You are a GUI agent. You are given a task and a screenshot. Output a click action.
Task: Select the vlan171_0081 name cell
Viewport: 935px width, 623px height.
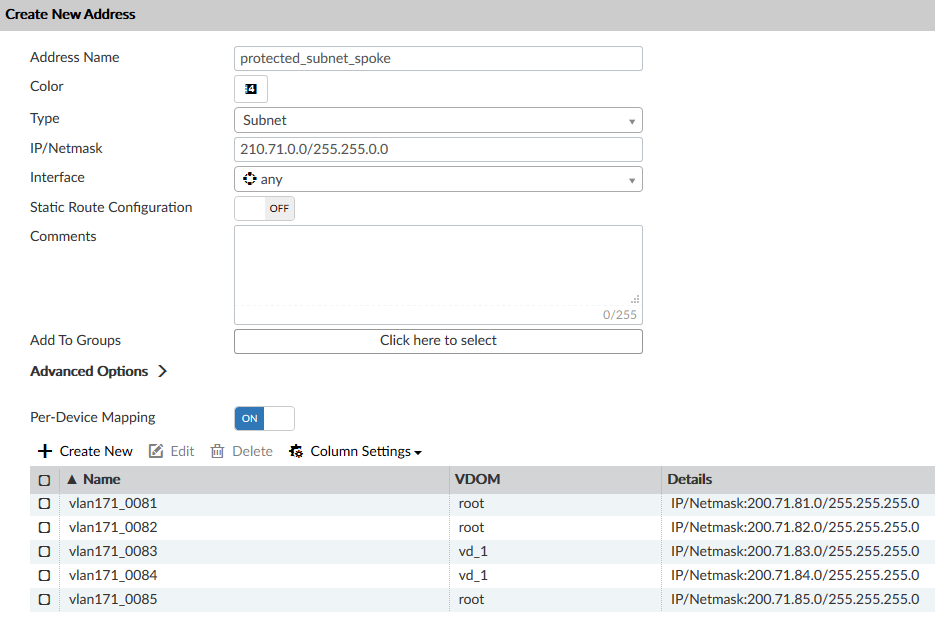click(x=113, y=503)
